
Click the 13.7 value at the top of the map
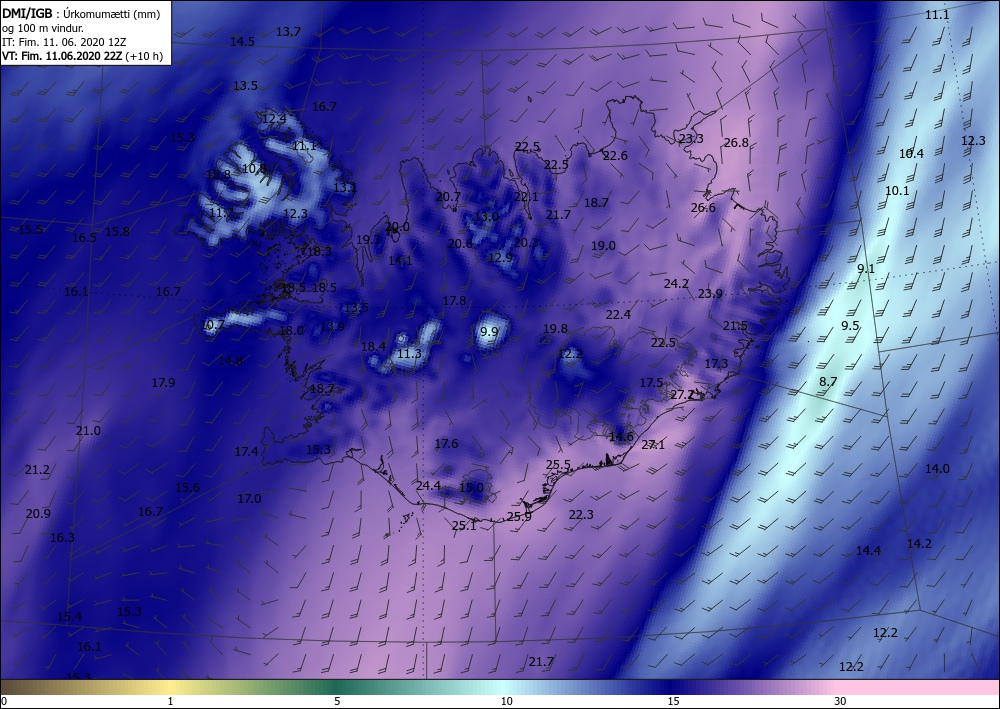[288, 31]
